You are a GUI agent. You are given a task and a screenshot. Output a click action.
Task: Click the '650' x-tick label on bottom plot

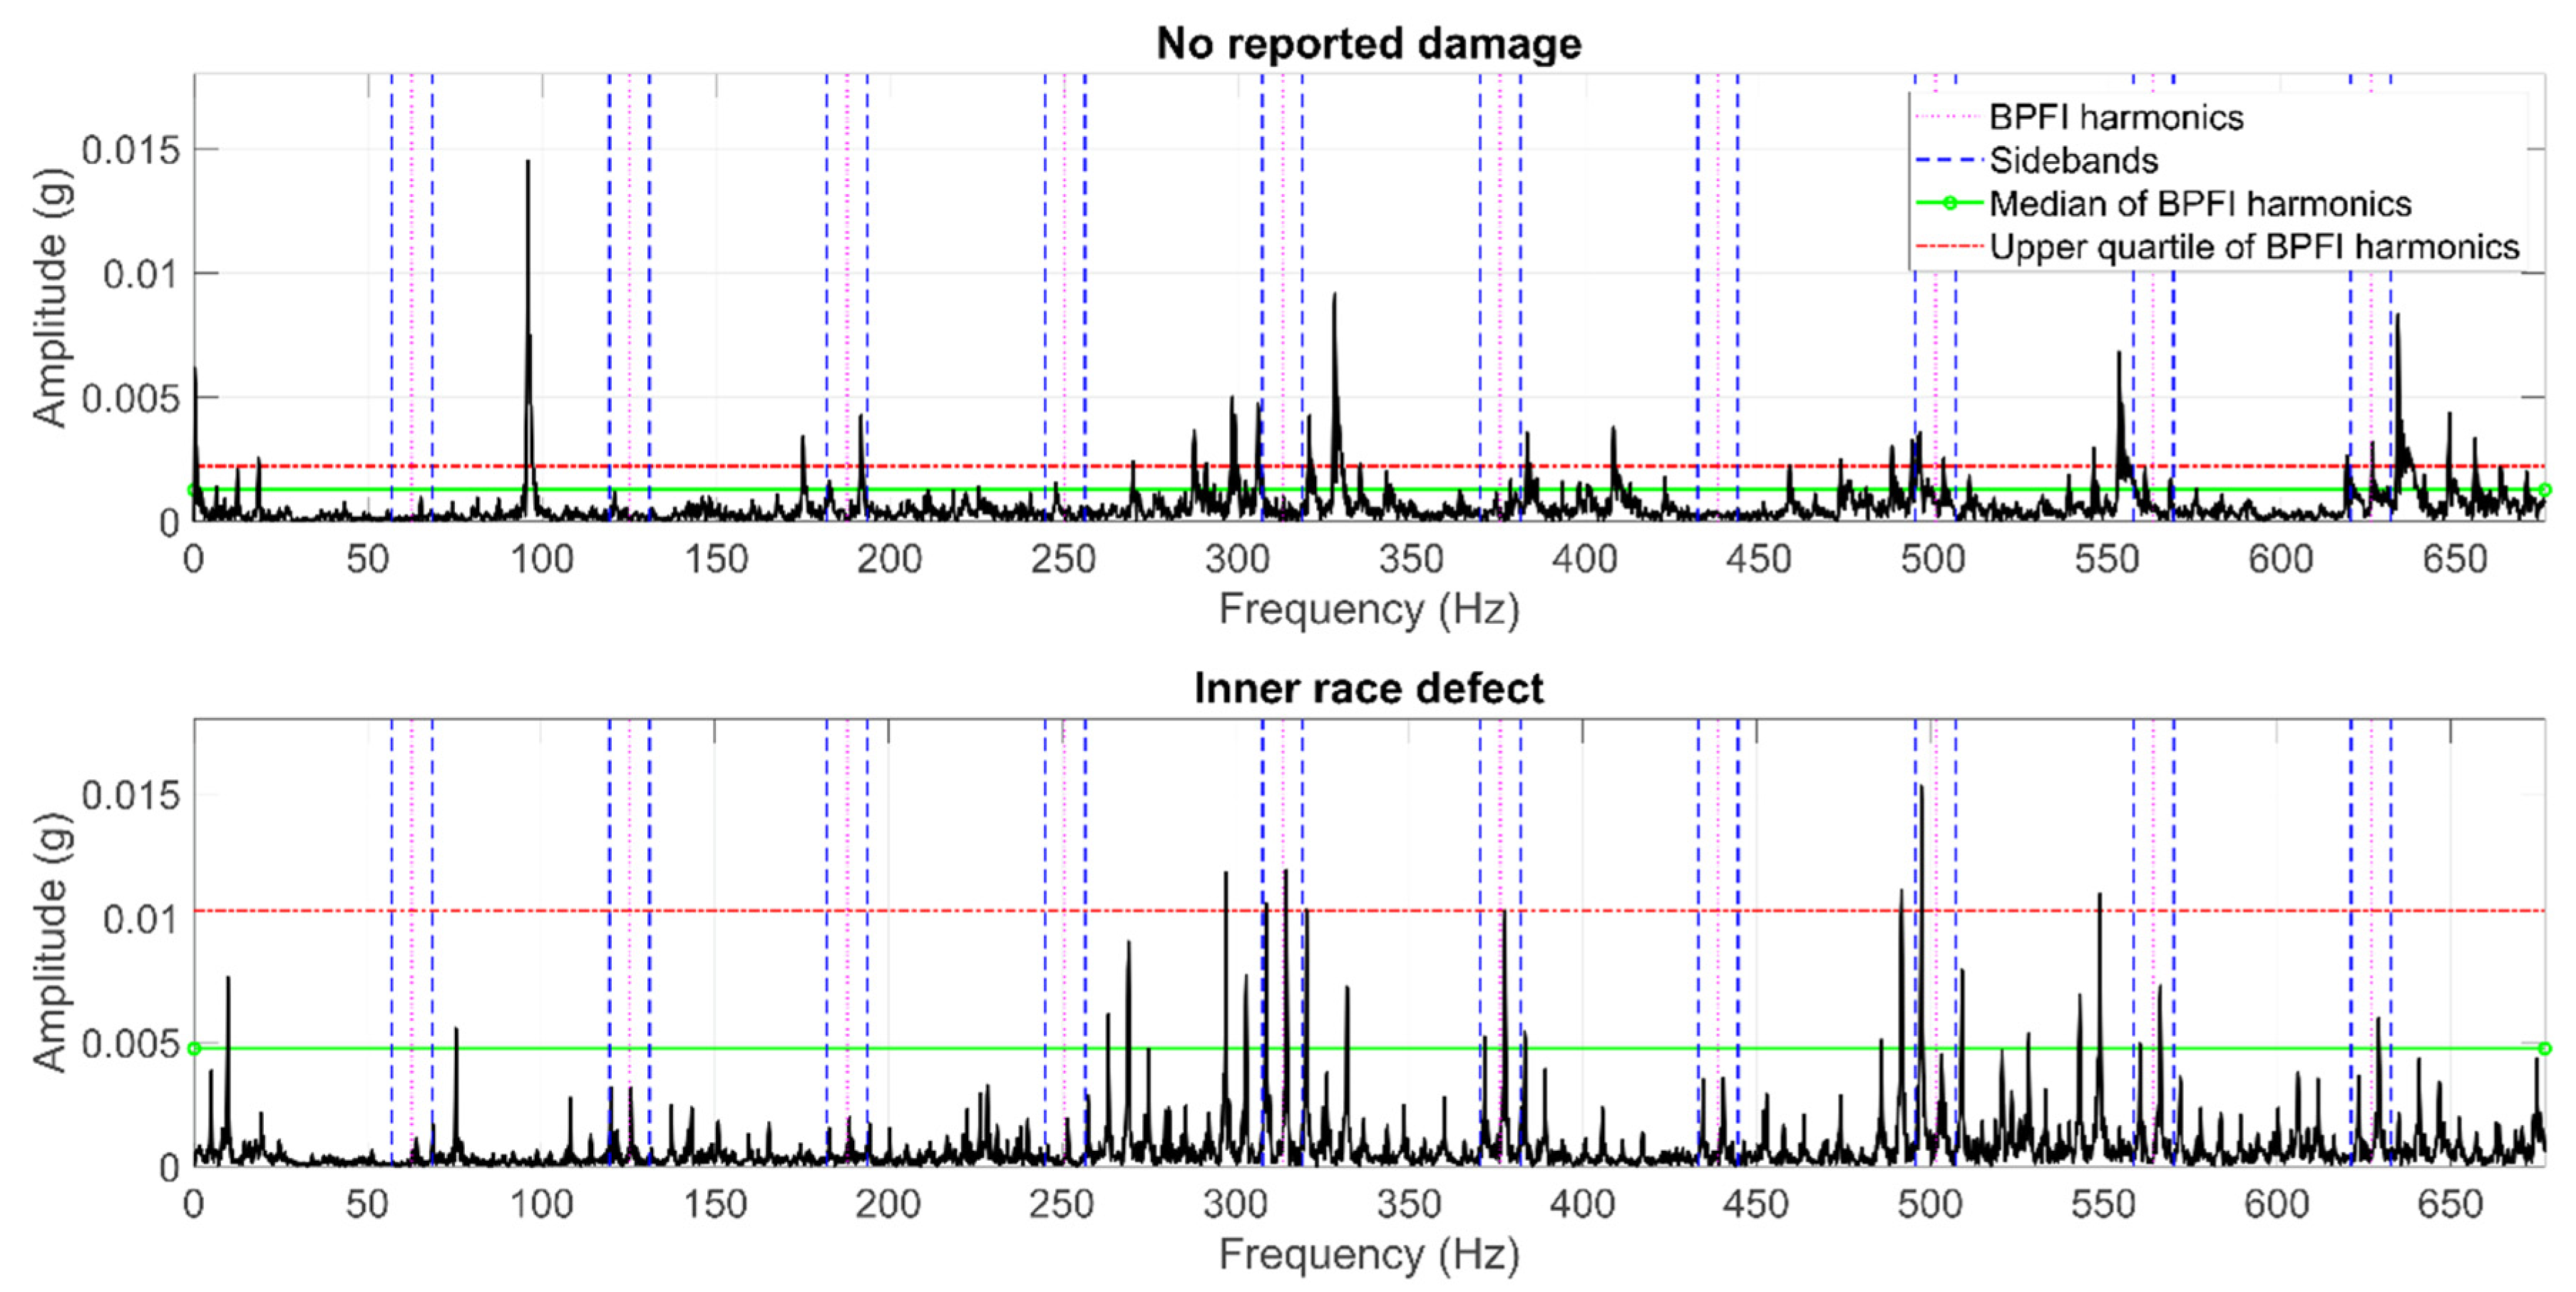click(2450, 1204)
